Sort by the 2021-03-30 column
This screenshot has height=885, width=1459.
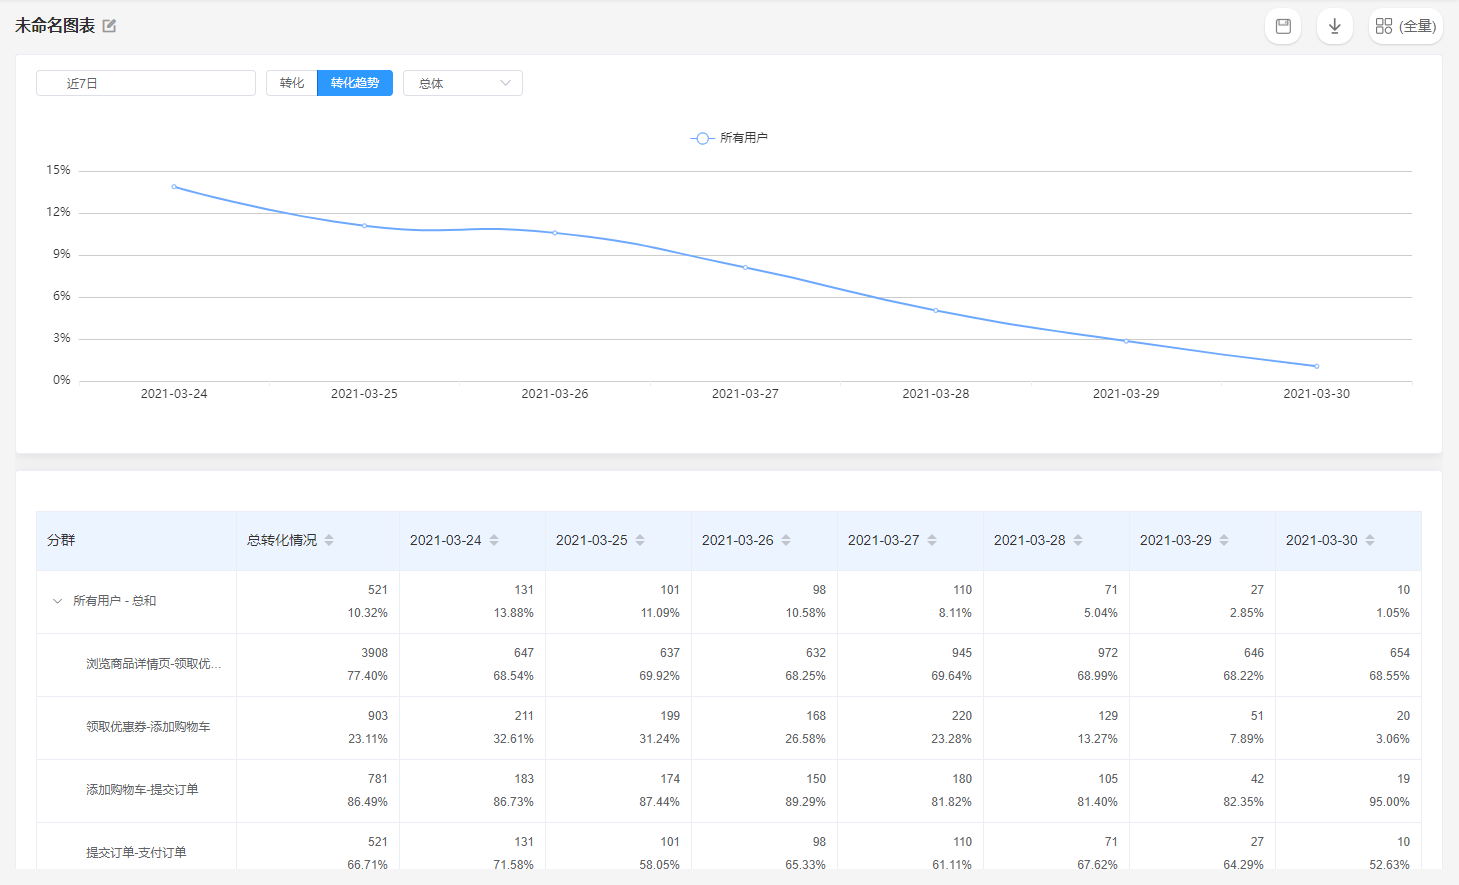click(1370, 540)
